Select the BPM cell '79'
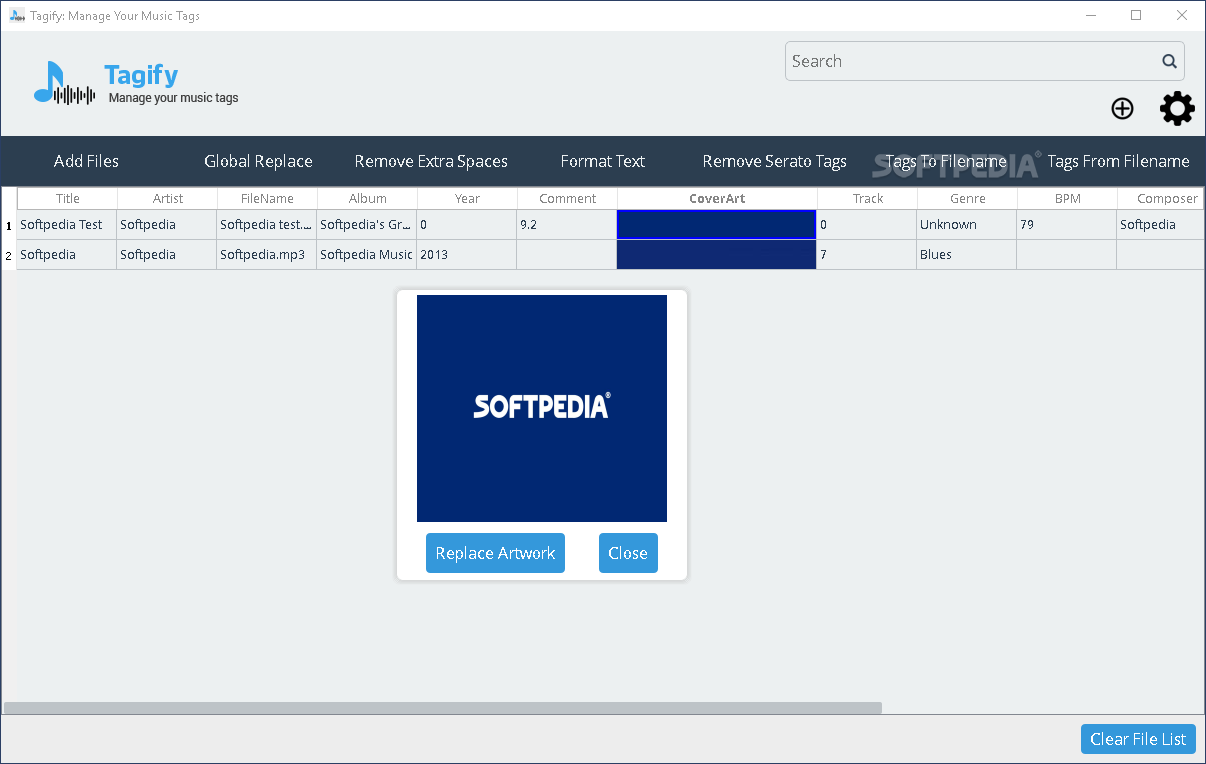This screenshot has width=1206, height=764. pyautogui.click(x=1067, y=225)
